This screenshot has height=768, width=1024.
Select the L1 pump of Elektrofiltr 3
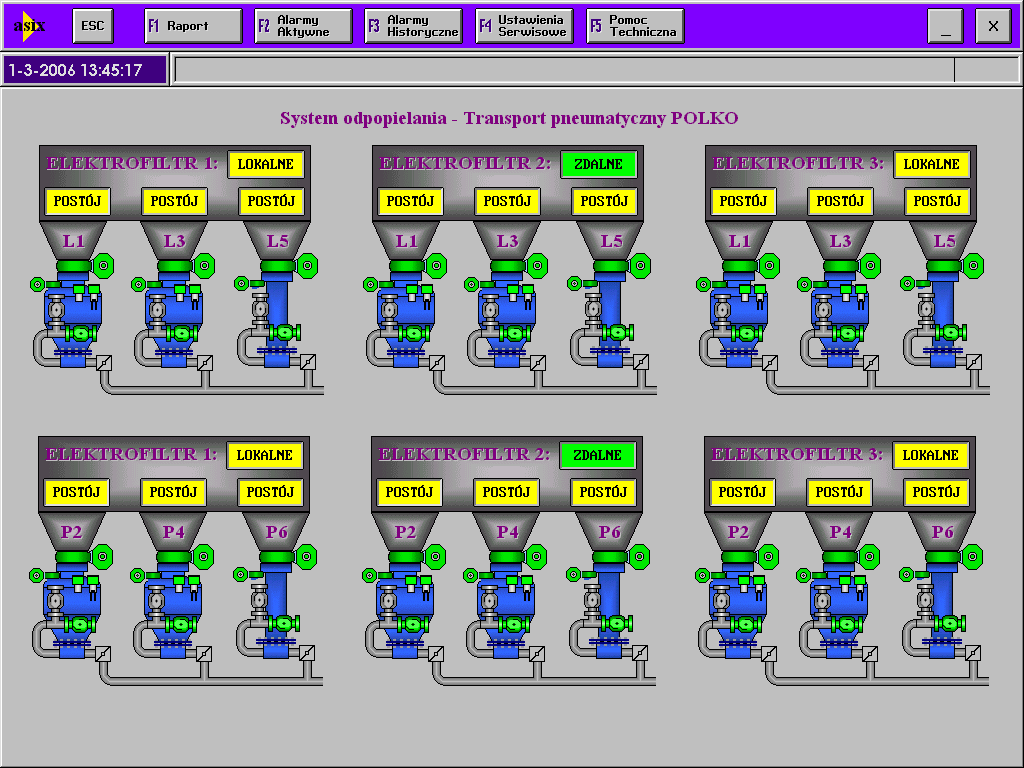pyautogui.click(x=738, y=320)
